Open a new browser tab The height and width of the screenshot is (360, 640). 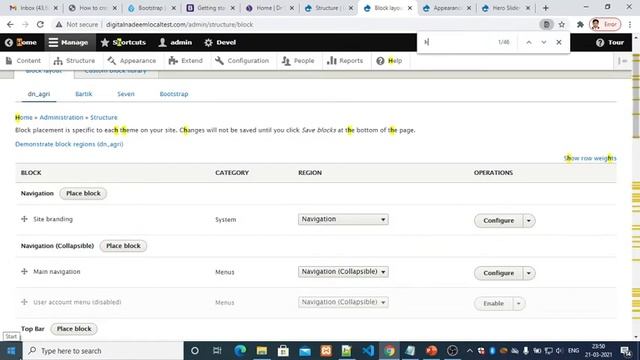(545, 8)
